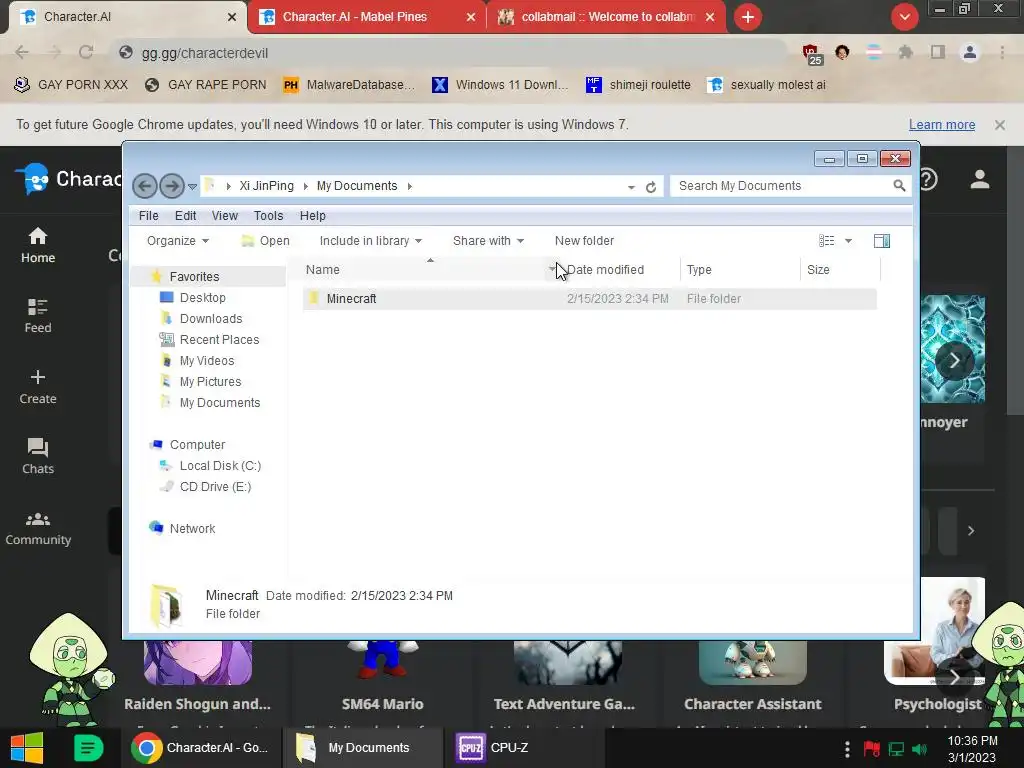Image resolution: width=1024 pixels, height=768 pixels.
Task: Change view with the view icon
Action: (x=826, y=241)
